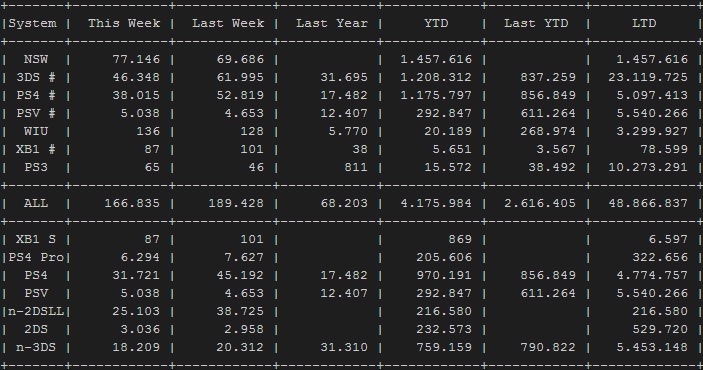703x370 pixels.
Task: Select the ALL totals row label
Action: 36,203
